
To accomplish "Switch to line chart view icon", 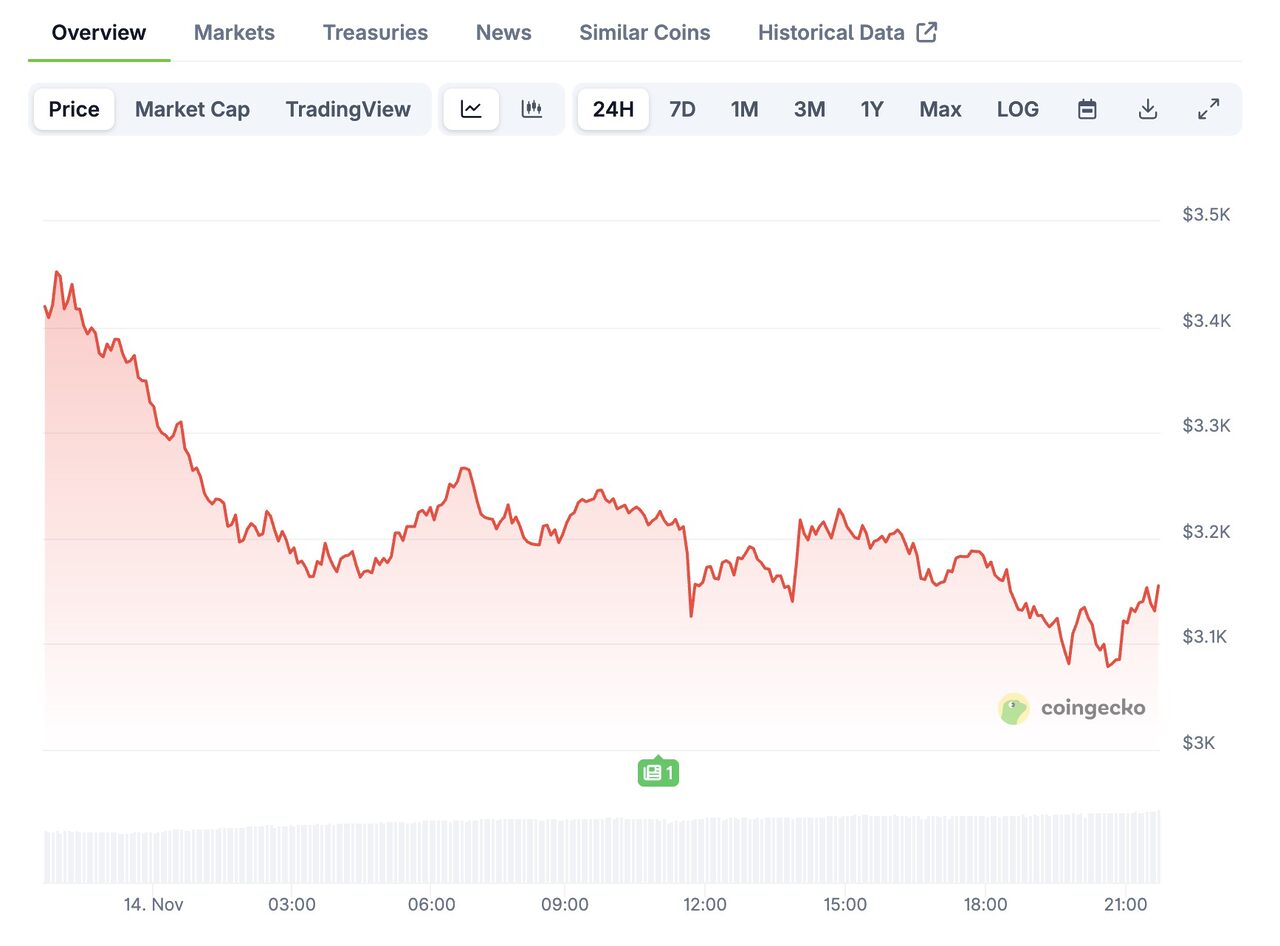I will (471, 109).
